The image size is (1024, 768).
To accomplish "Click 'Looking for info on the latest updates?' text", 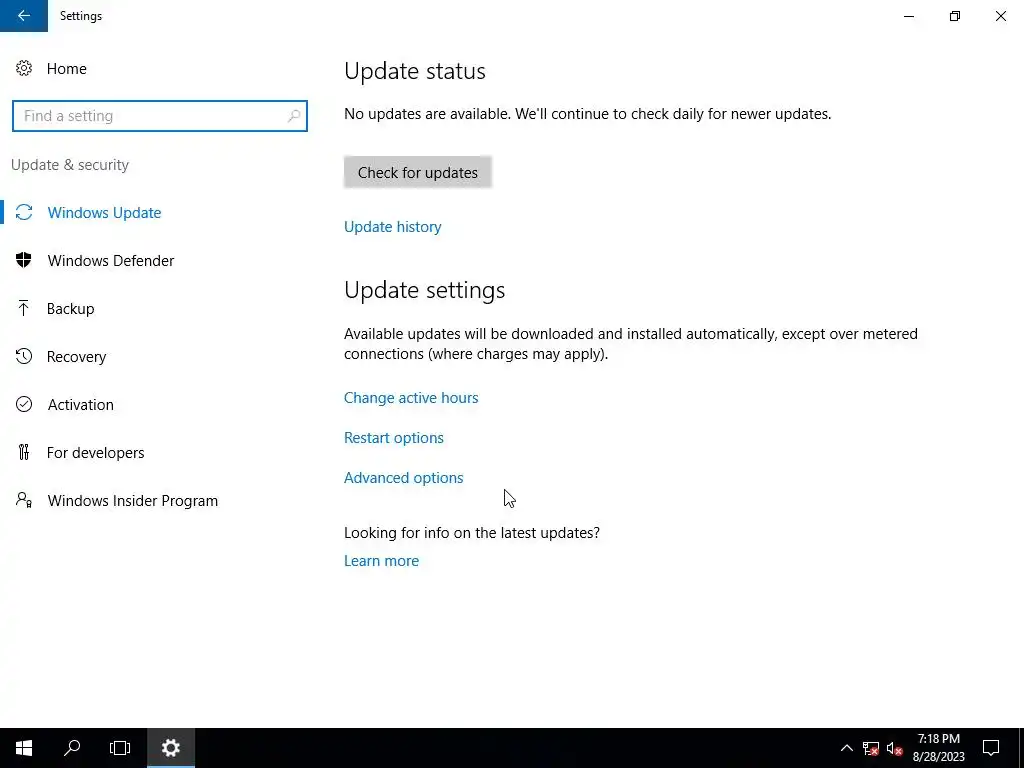I will click(x=472, y=533).
